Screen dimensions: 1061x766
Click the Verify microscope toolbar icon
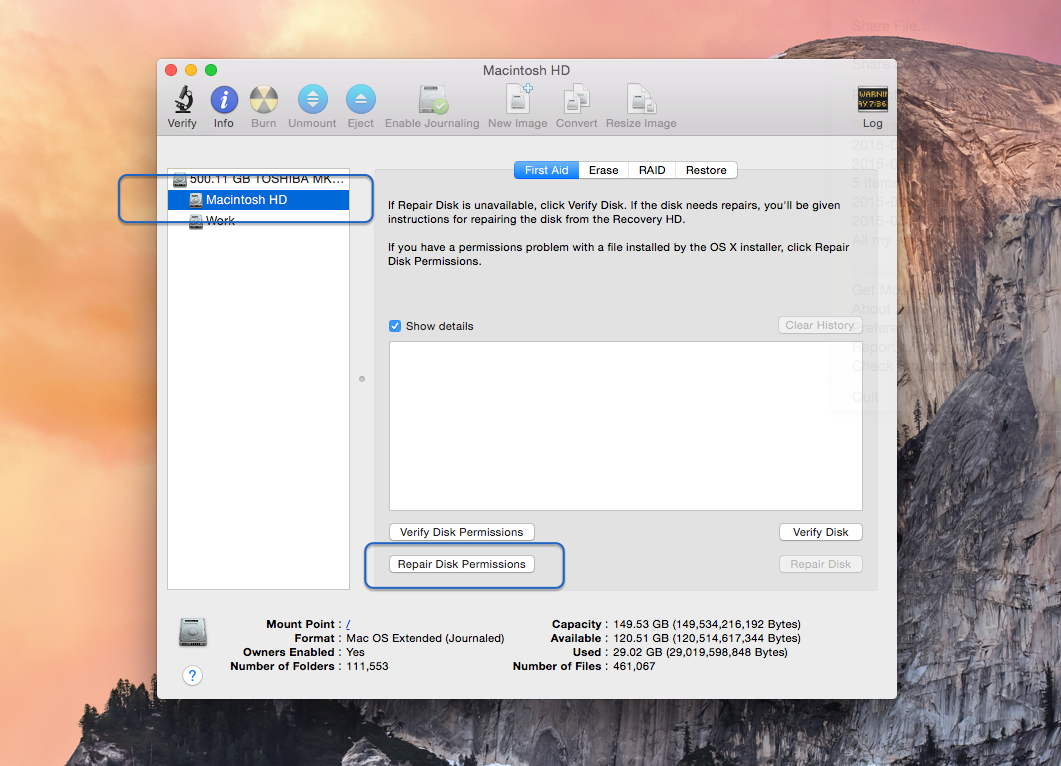[x=183, y=99]
